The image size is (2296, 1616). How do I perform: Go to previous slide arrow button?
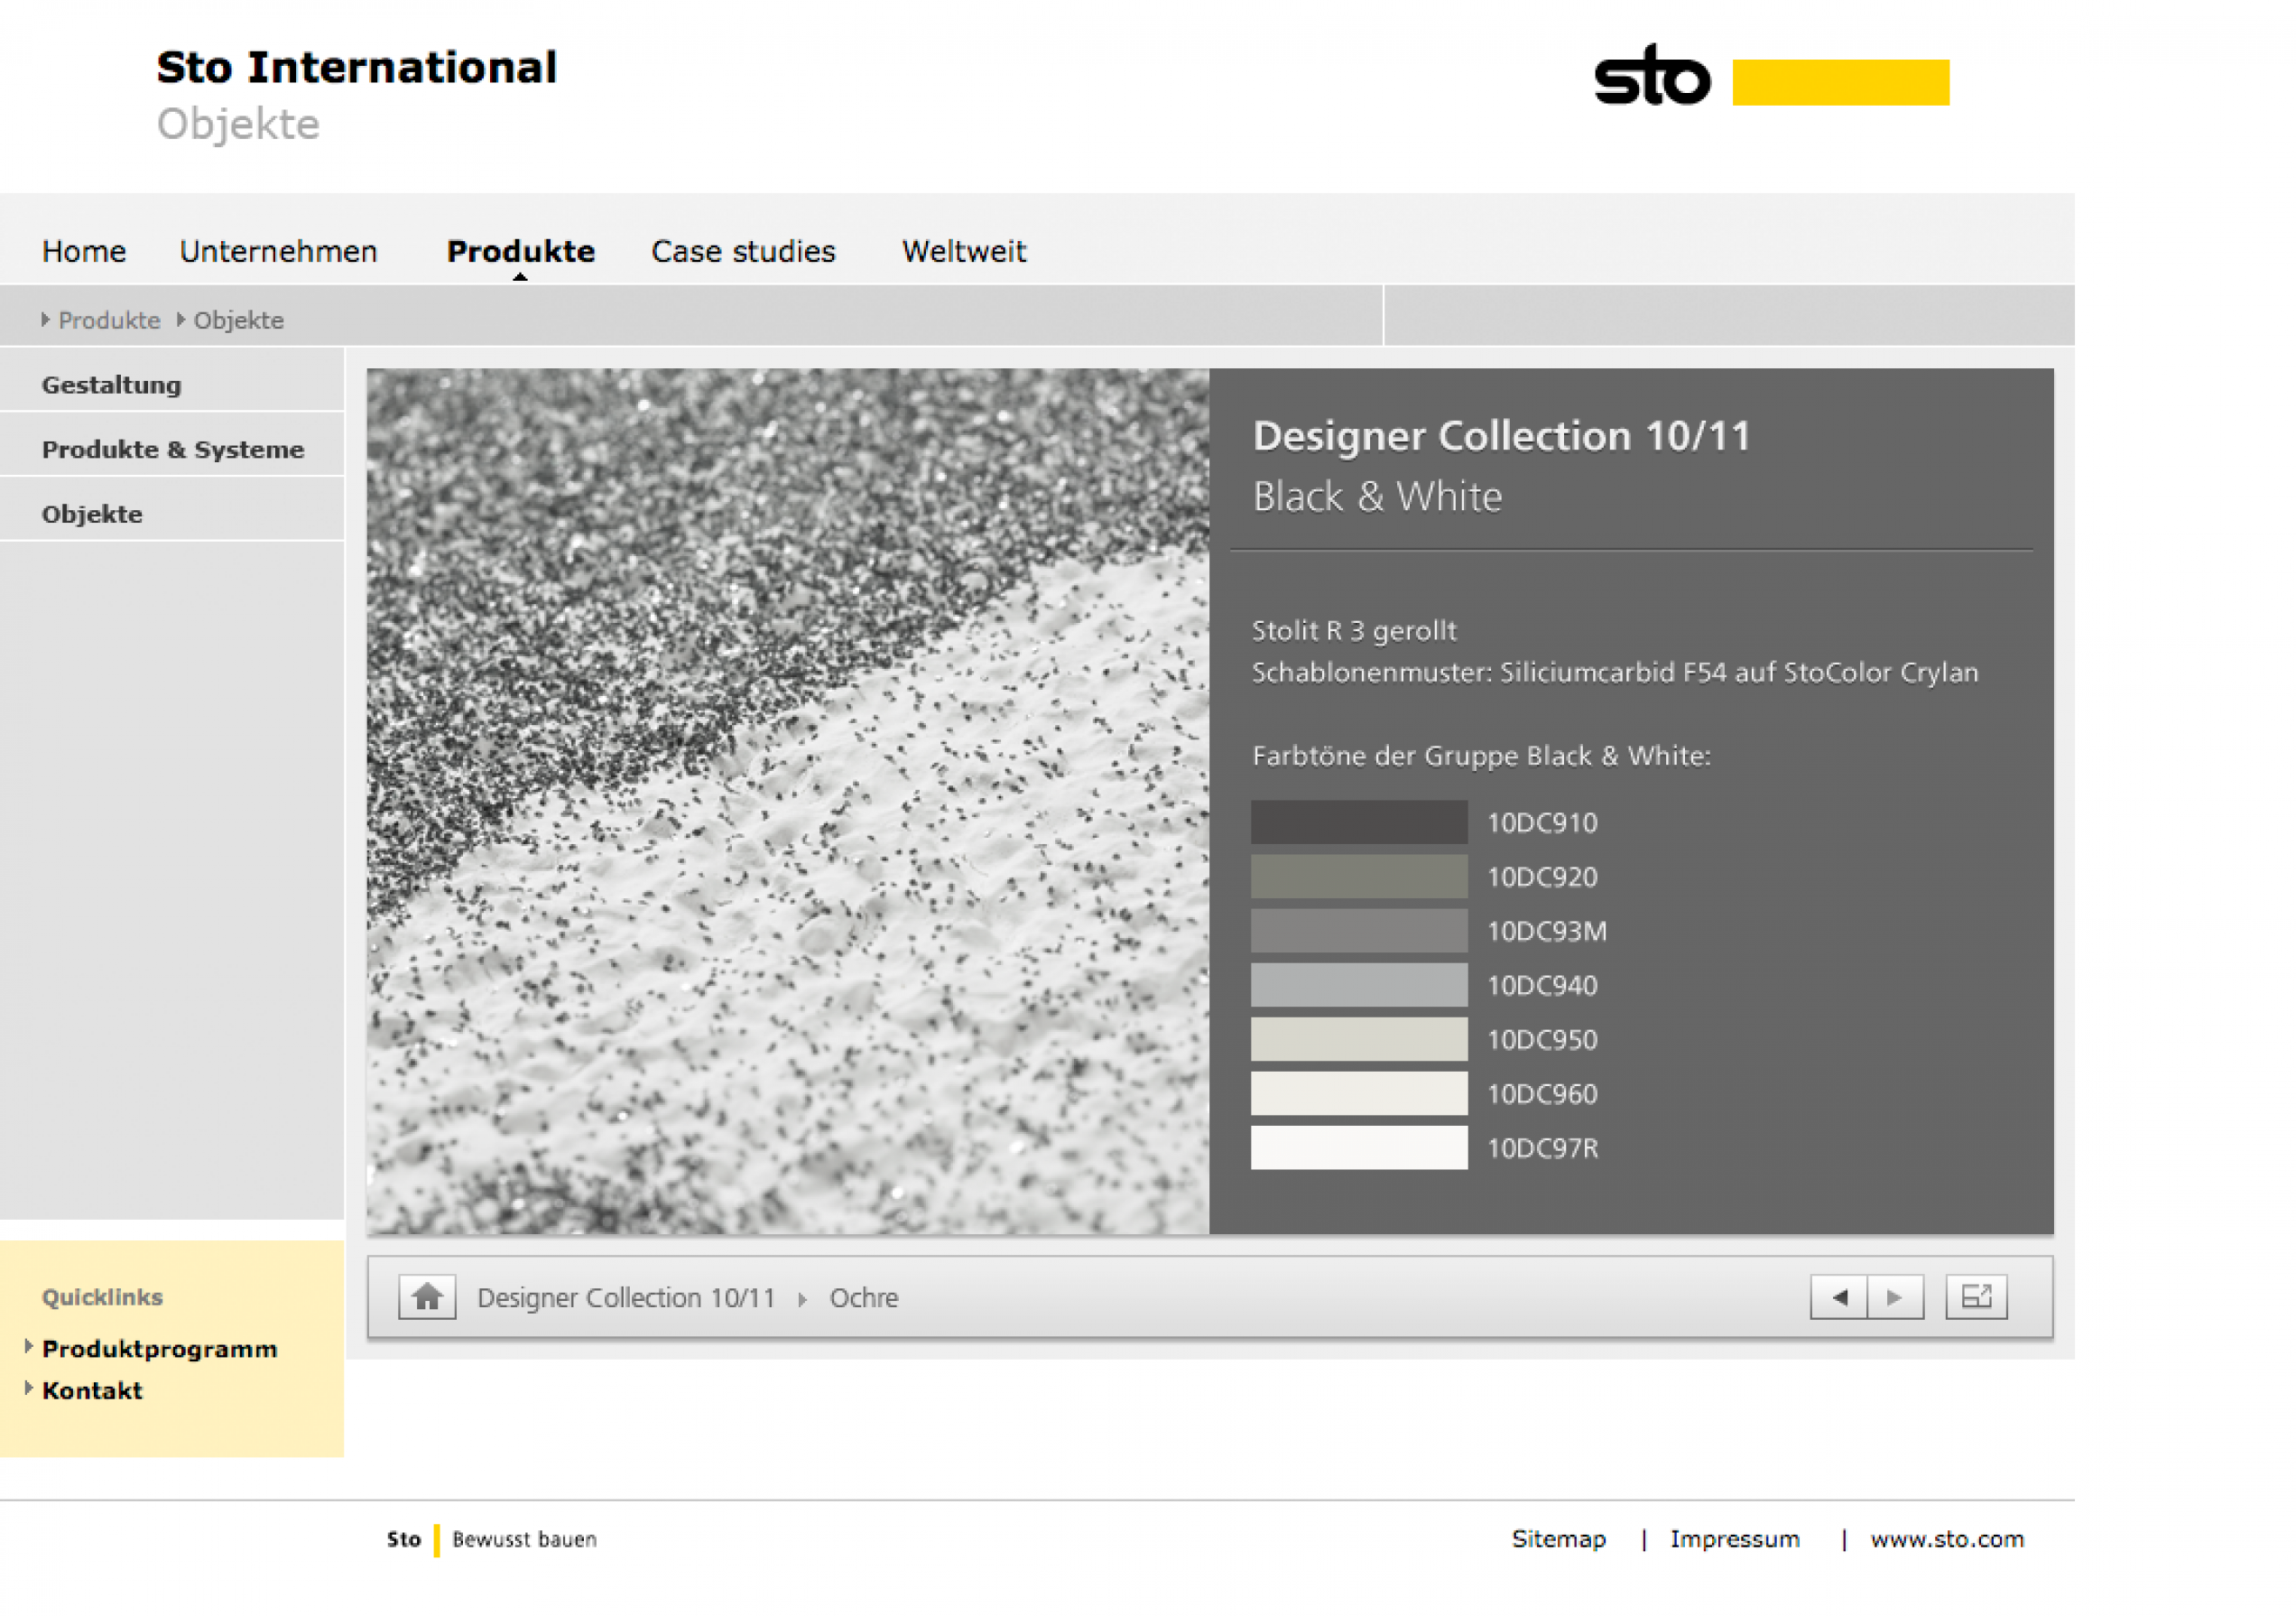pos(1838,1297)
